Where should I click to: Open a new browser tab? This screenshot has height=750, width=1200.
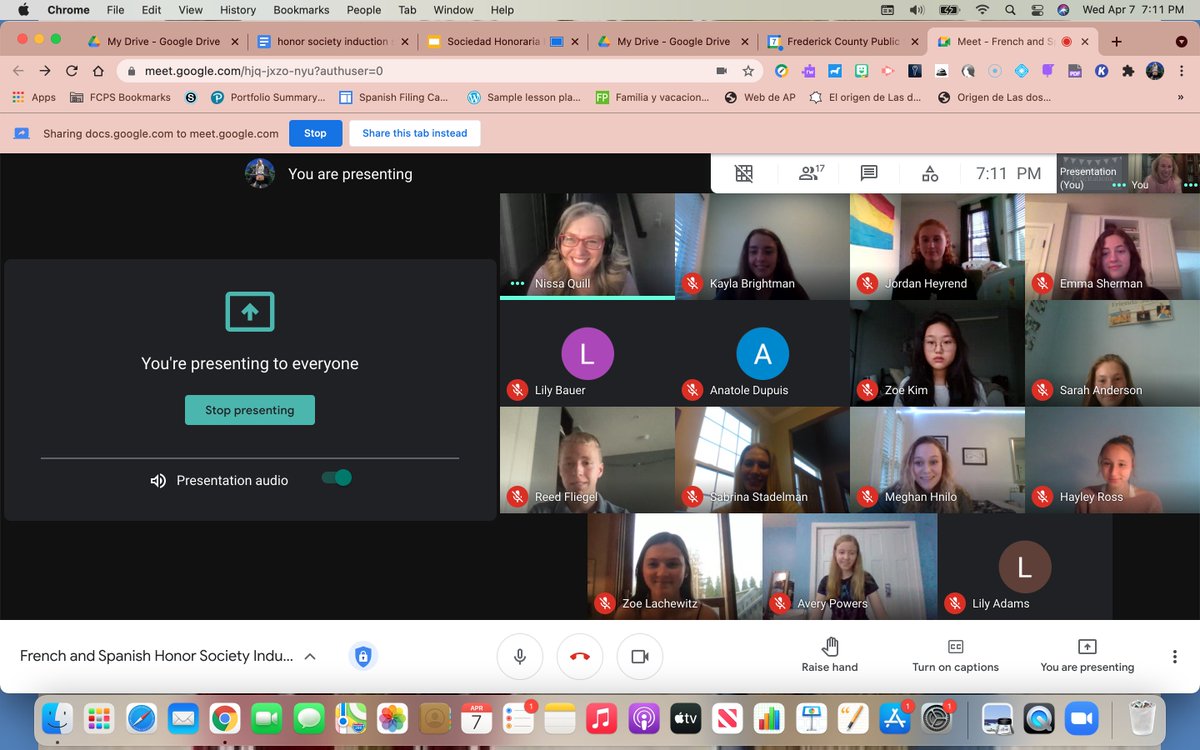[x=1117, y=41]
